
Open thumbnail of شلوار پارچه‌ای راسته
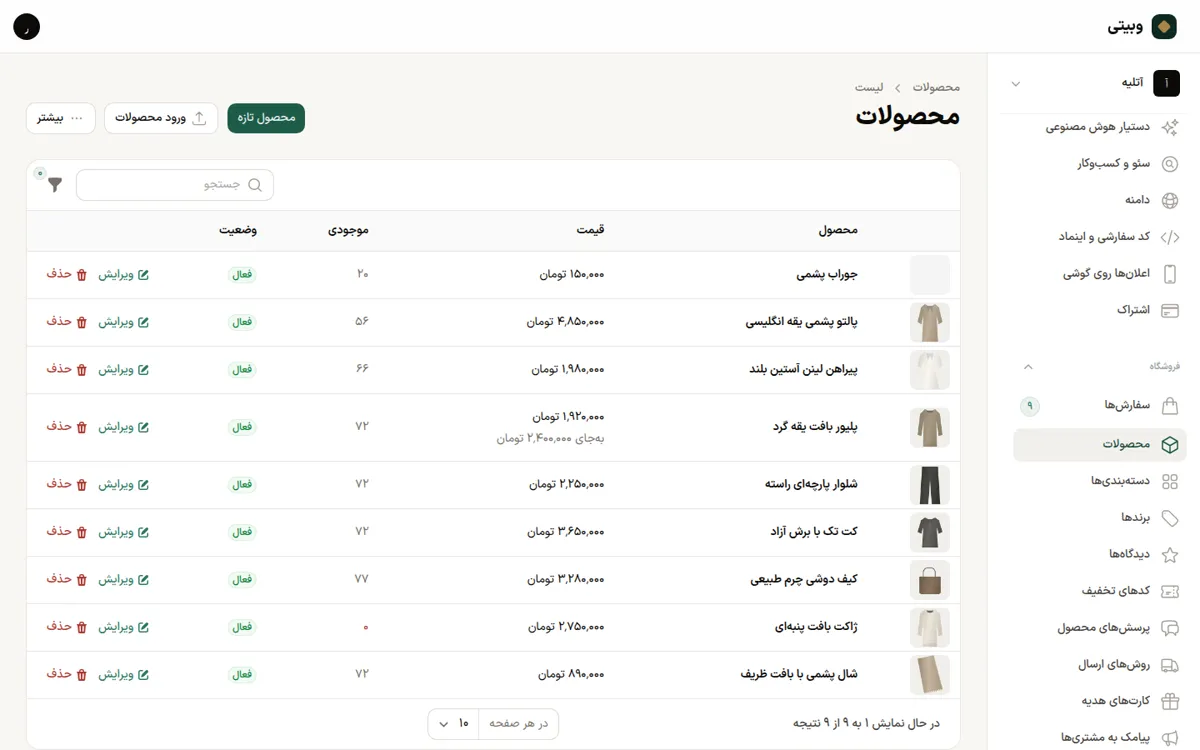[930, 485]
